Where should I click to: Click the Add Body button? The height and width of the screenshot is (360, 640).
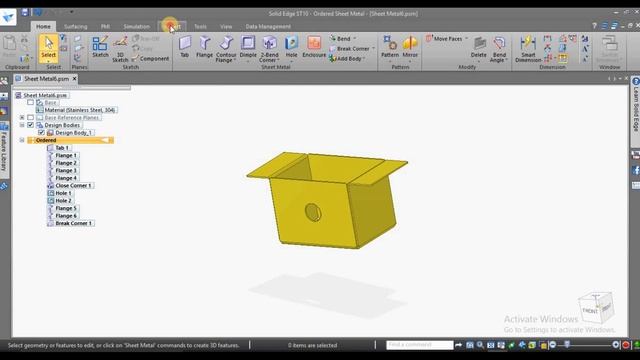tap(345, 59)
